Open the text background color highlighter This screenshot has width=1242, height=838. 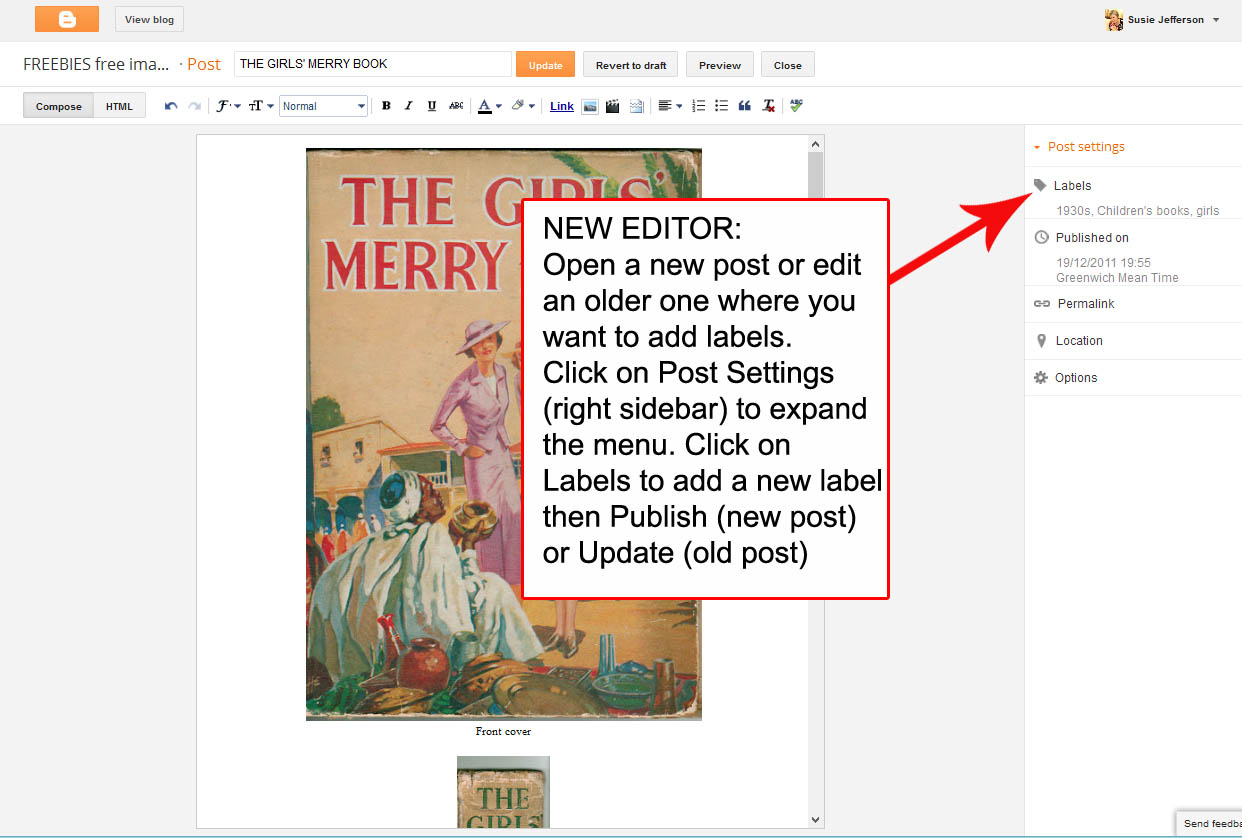click(523, 106)
